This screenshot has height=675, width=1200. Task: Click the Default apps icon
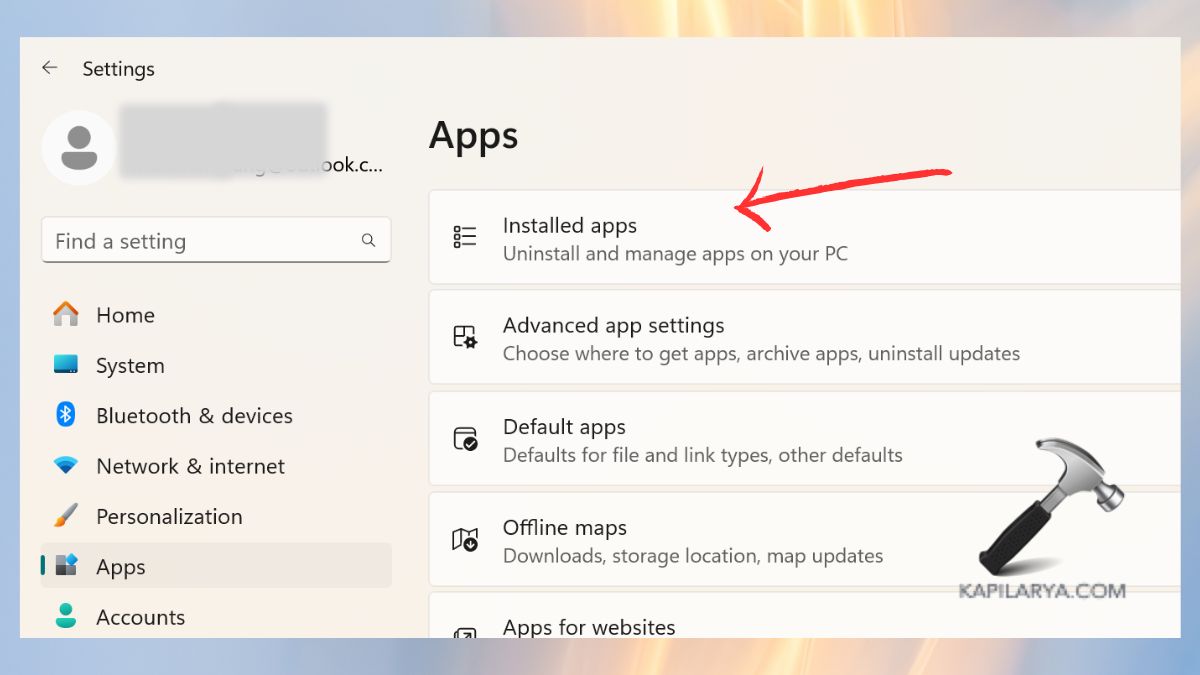tap(465, 438)
